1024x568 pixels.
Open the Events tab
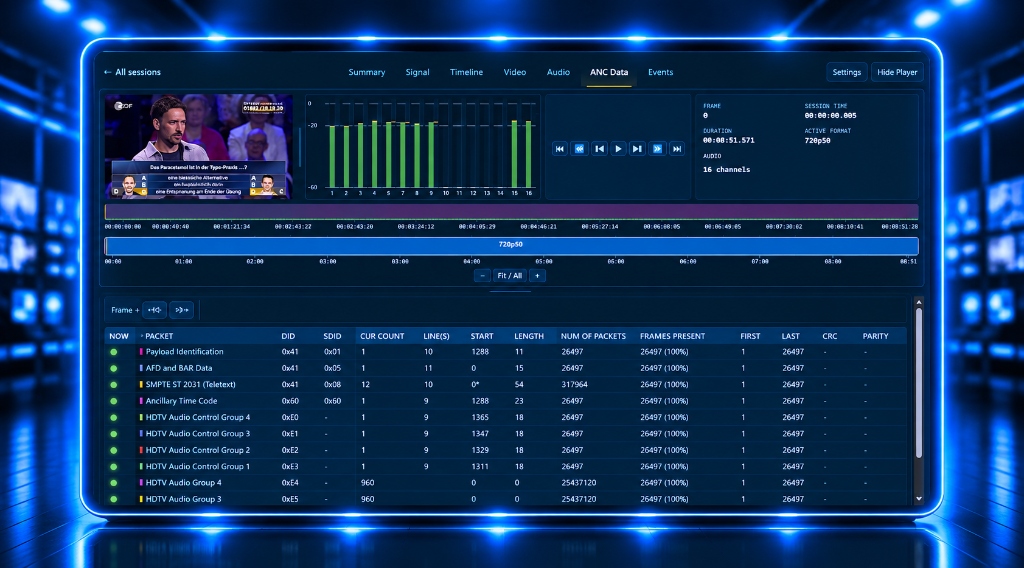660,72
